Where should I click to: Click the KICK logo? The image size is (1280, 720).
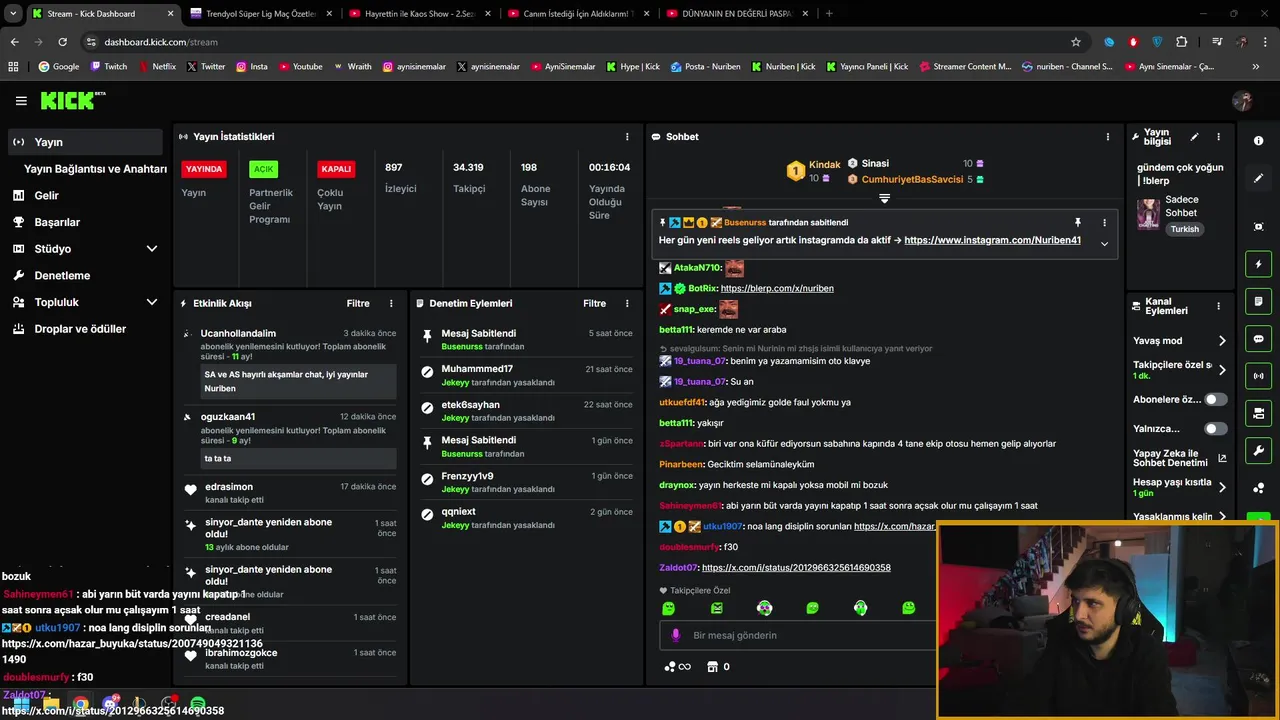72,101
